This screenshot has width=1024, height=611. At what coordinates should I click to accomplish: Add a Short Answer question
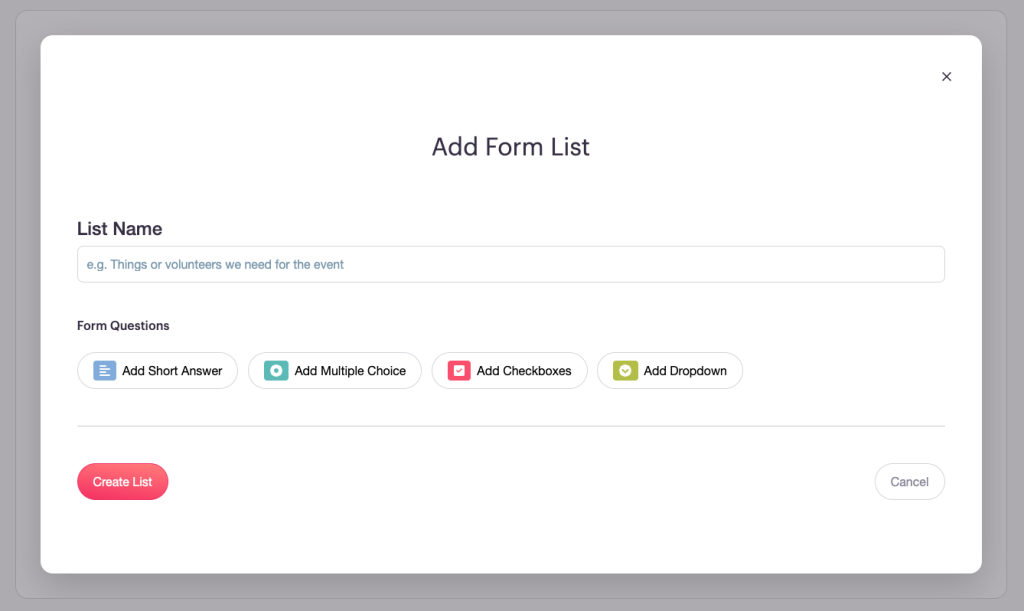click(x=157, y=370)
